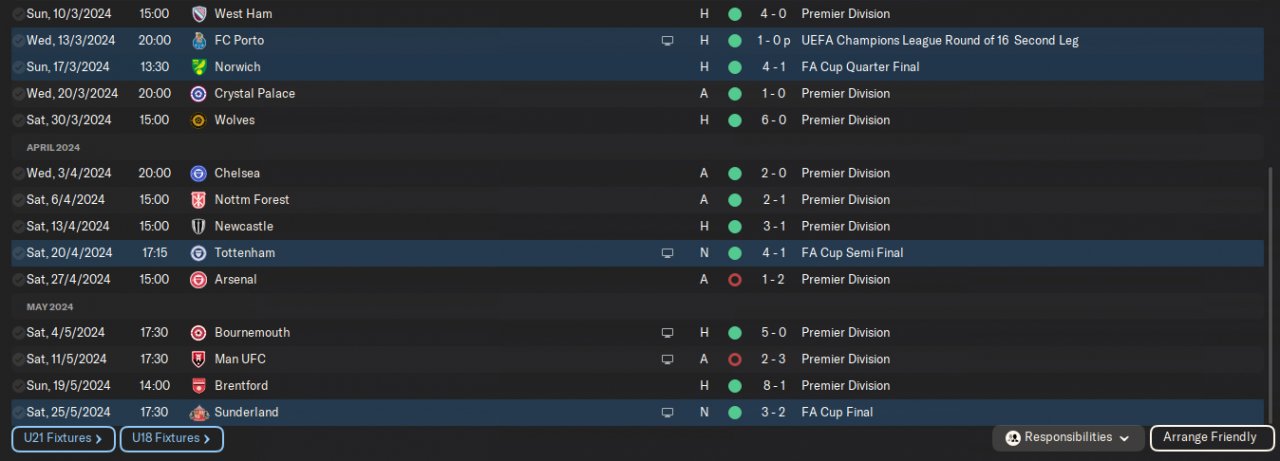
Task: Click the TV broadcast icon for Man UFC
Action: 668,359
